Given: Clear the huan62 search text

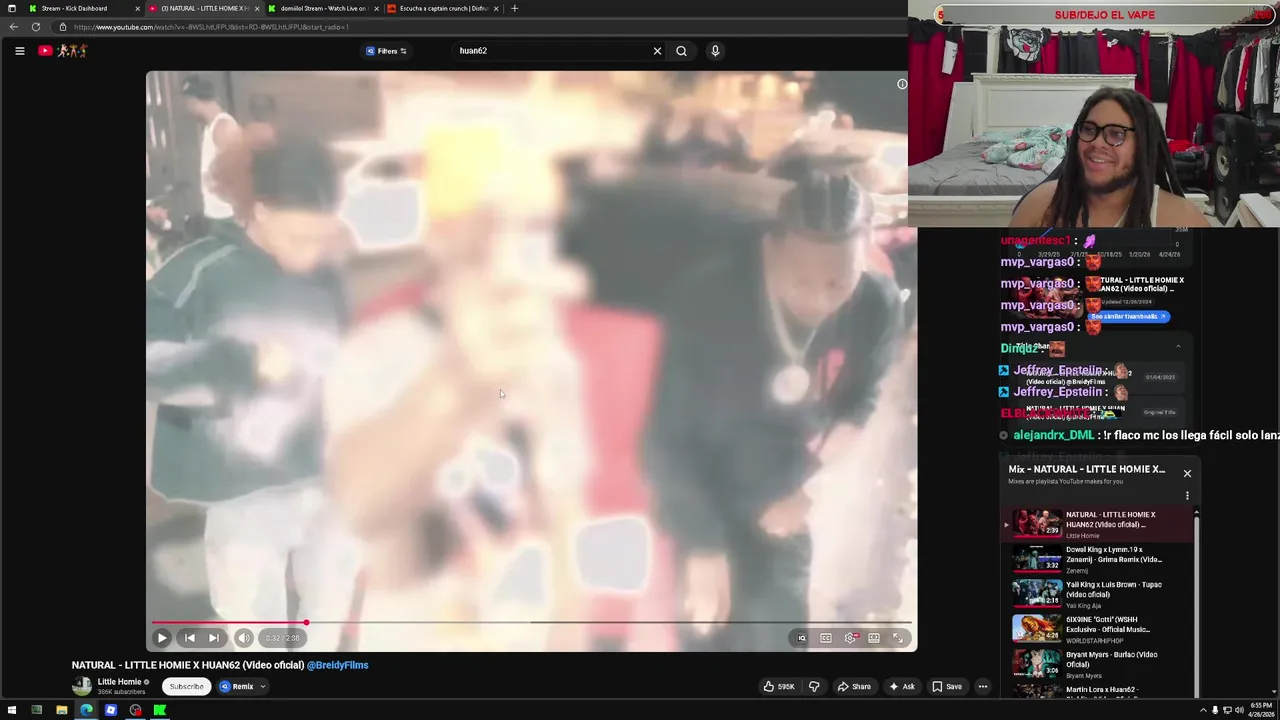Looking at the screenshot, I should tap(657, 51).
